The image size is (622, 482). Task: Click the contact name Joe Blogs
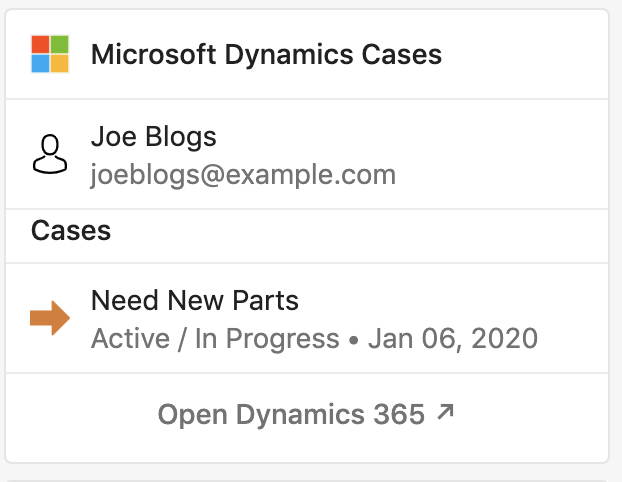[x=154, y=136]
